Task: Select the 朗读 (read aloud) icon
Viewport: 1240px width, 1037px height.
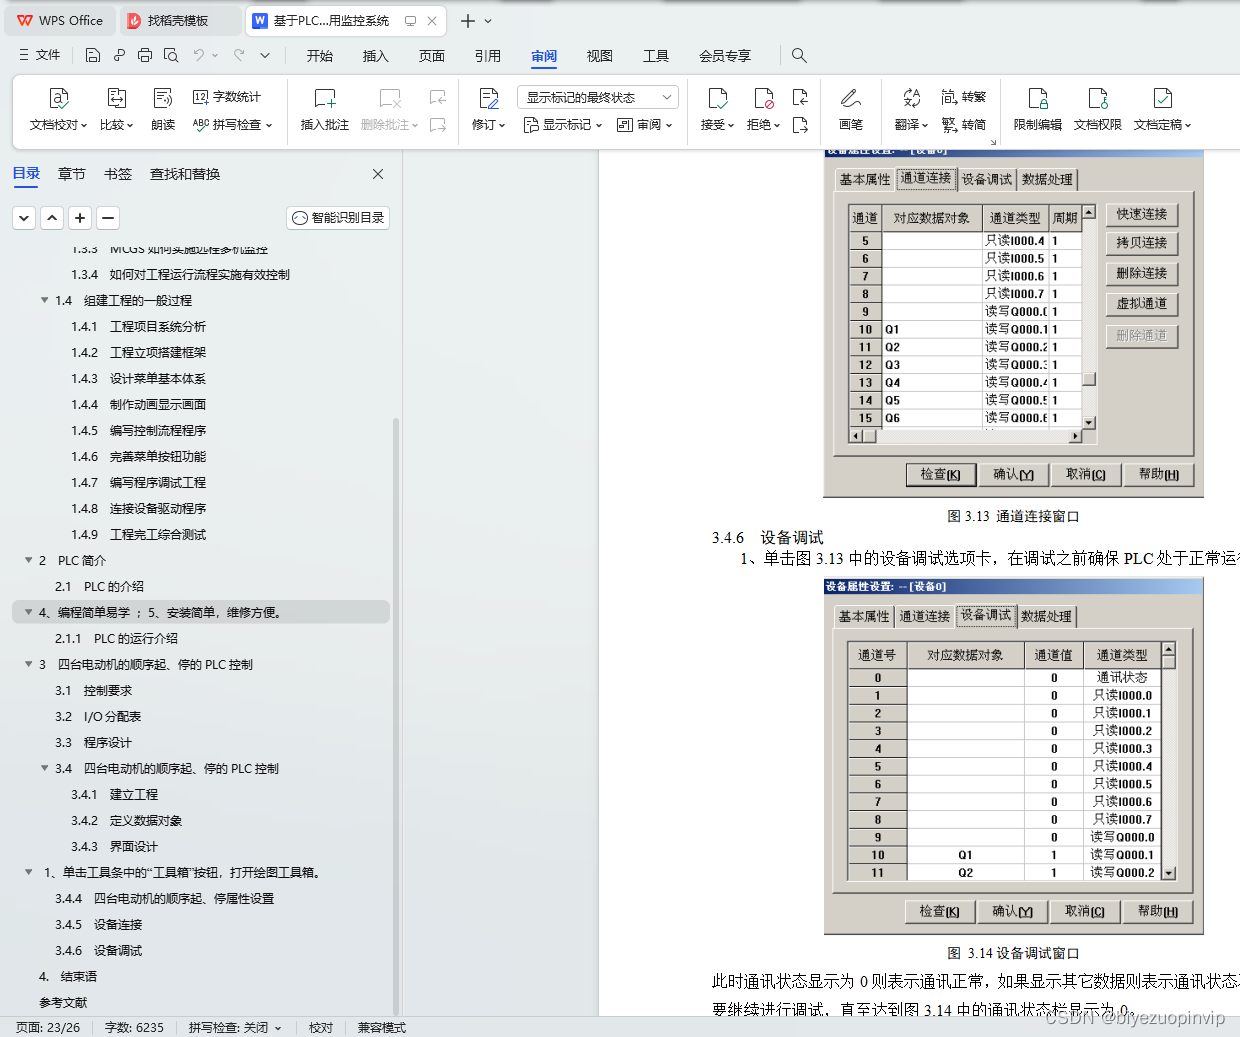Action: [162, 110]
